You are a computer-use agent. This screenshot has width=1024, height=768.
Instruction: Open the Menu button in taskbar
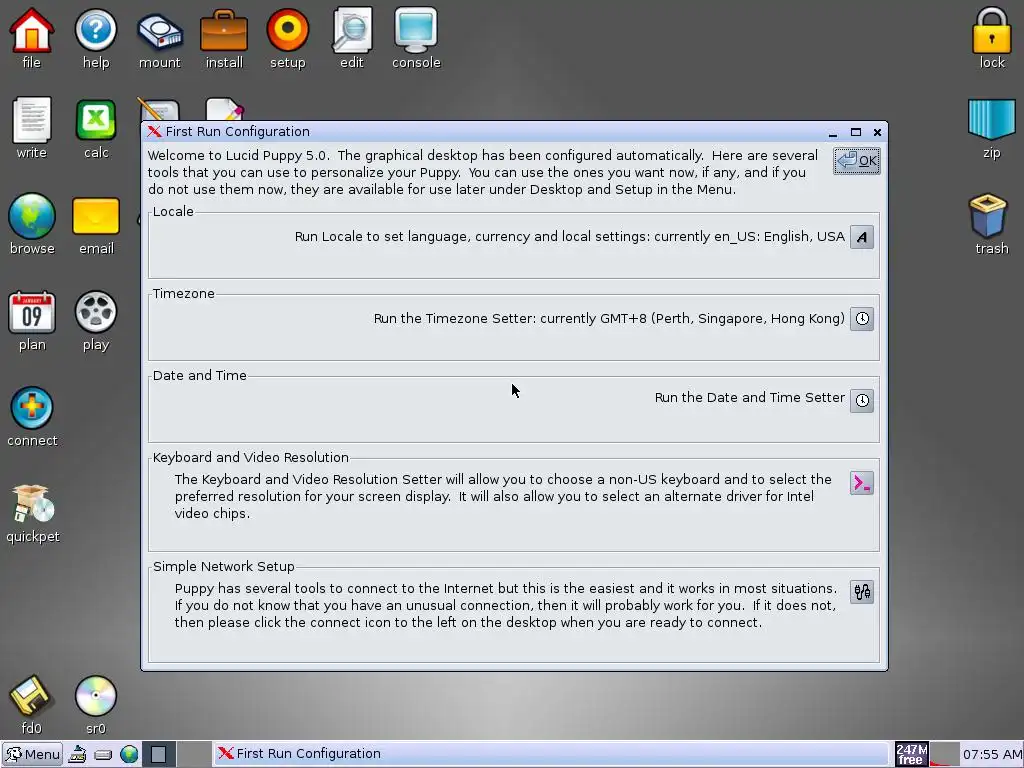(33, 754)
